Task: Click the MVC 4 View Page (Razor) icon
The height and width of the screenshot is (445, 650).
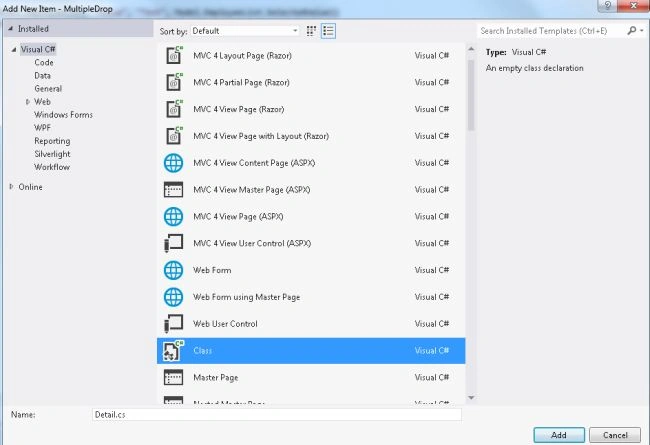Action: point(174,109)
